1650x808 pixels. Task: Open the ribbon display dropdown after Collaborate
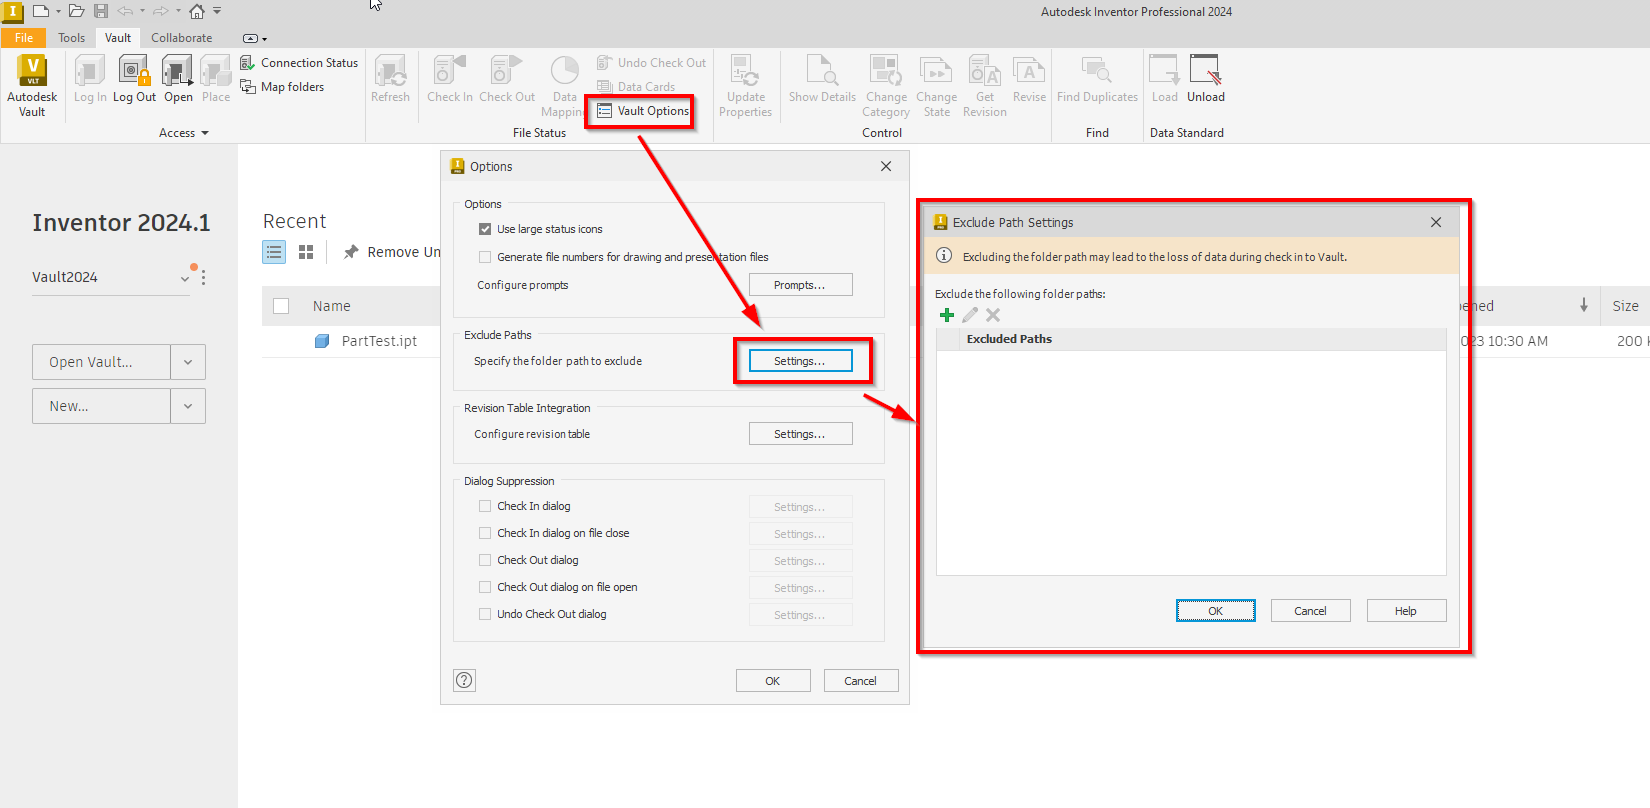point(255,38)
